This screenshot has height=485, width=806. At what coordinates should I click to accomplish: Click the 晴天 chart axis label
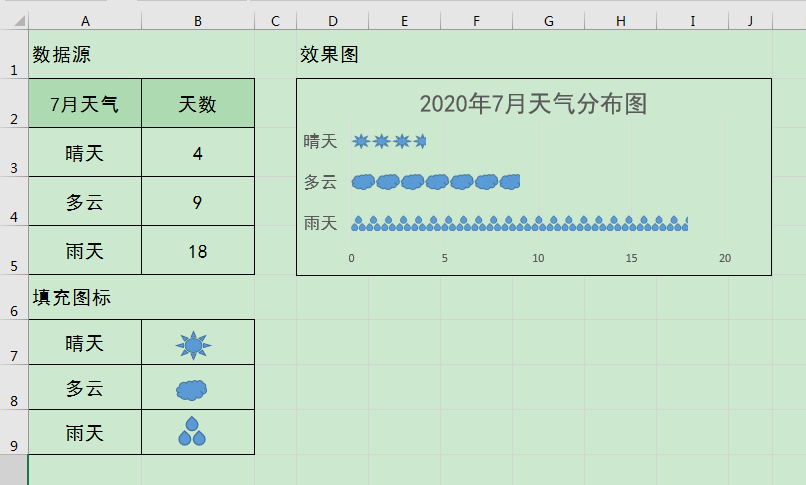[x=320, y=141]
